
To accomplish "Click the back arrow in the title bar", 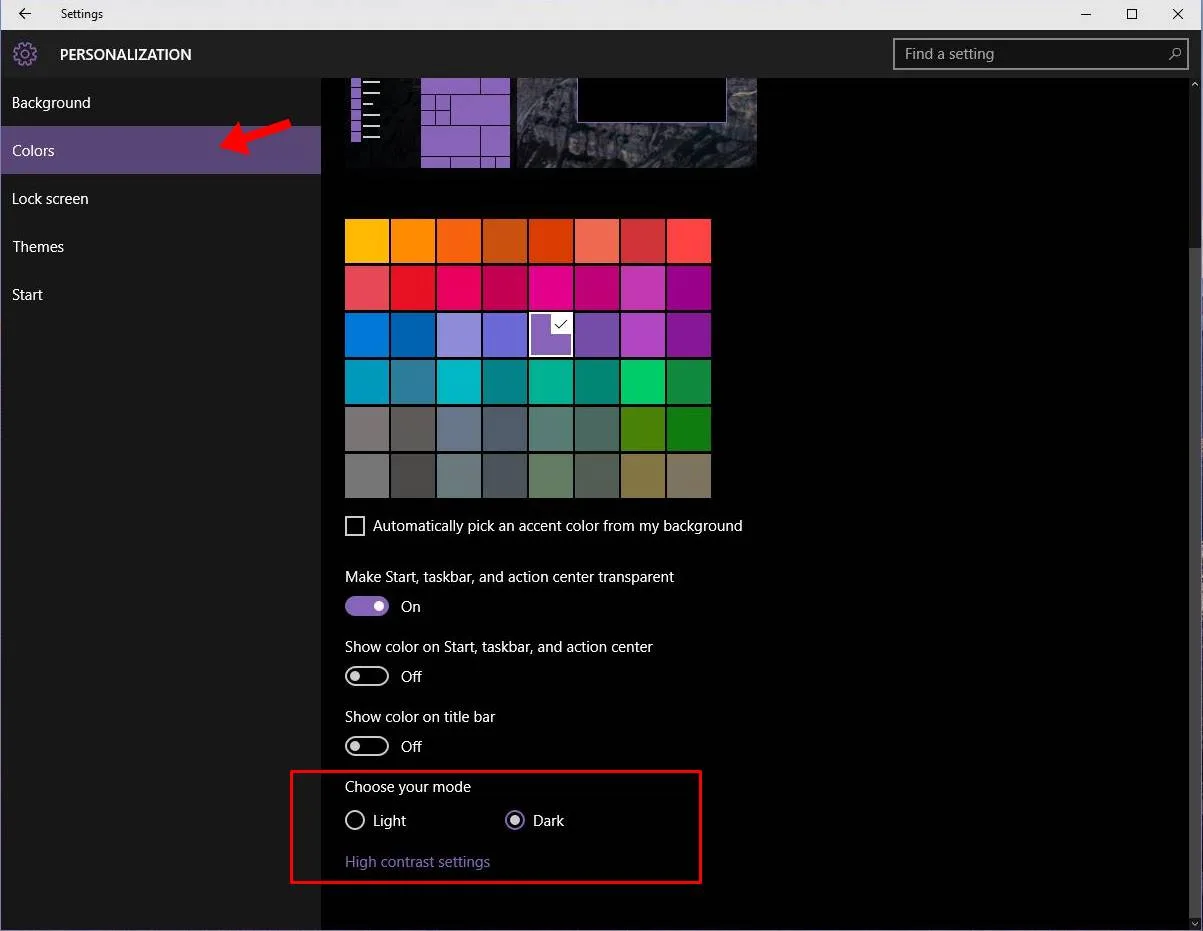I will 24,14.
